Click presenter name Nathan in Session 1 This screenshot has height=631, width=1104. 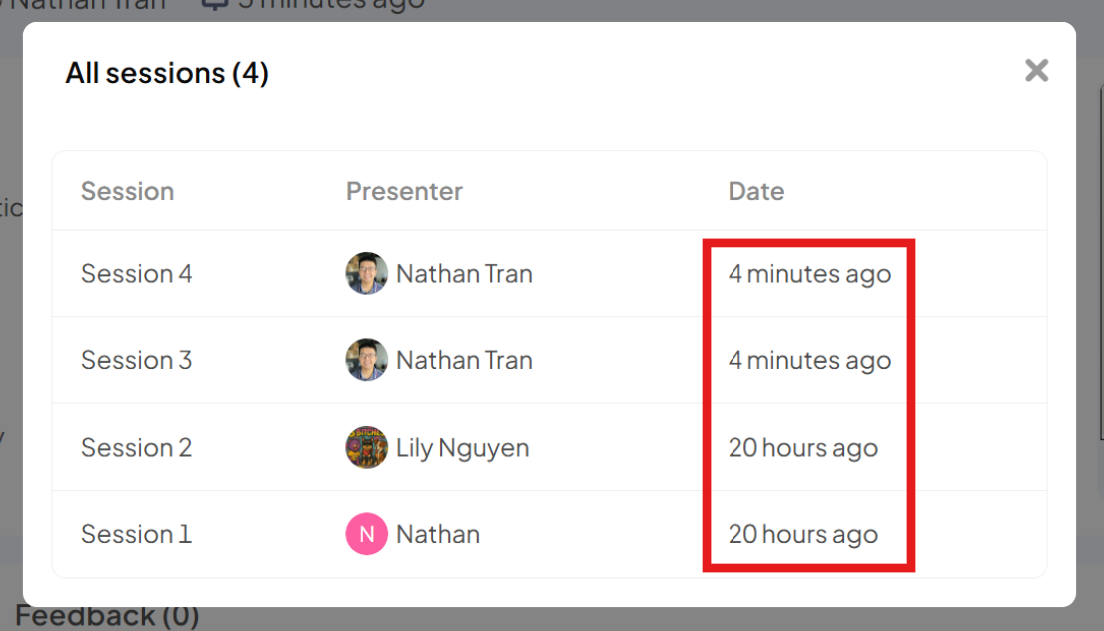point(438,534)
